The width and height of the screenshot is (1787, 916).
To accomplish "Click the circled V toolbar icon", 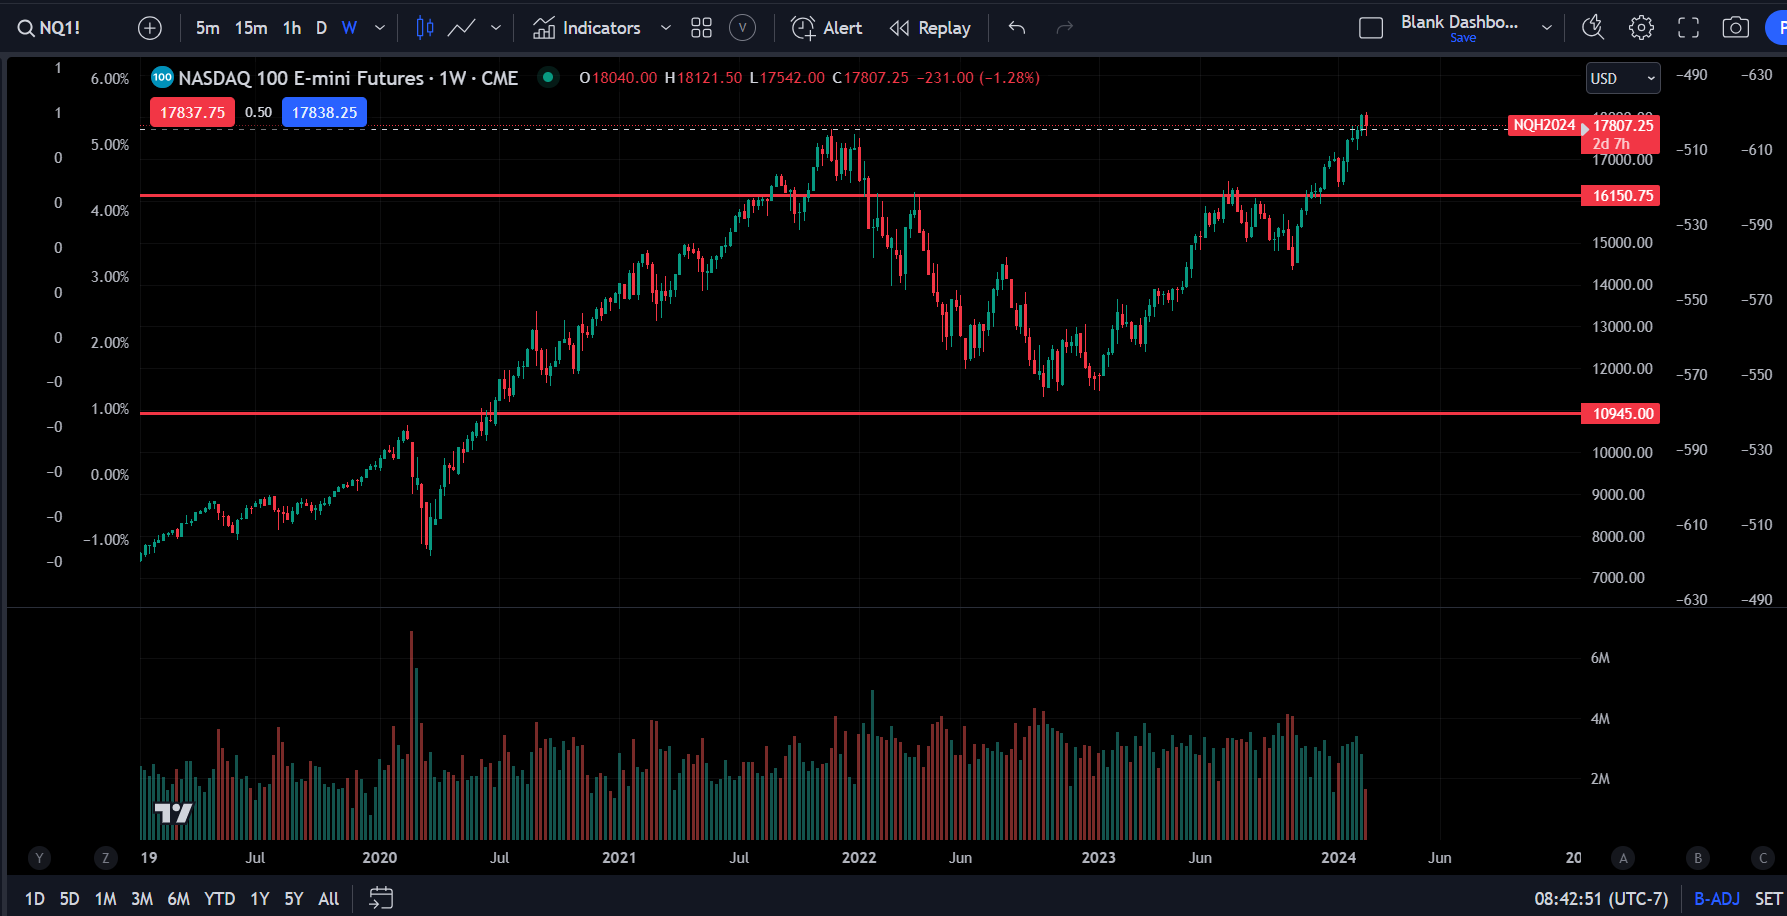I will click(742, 28).
